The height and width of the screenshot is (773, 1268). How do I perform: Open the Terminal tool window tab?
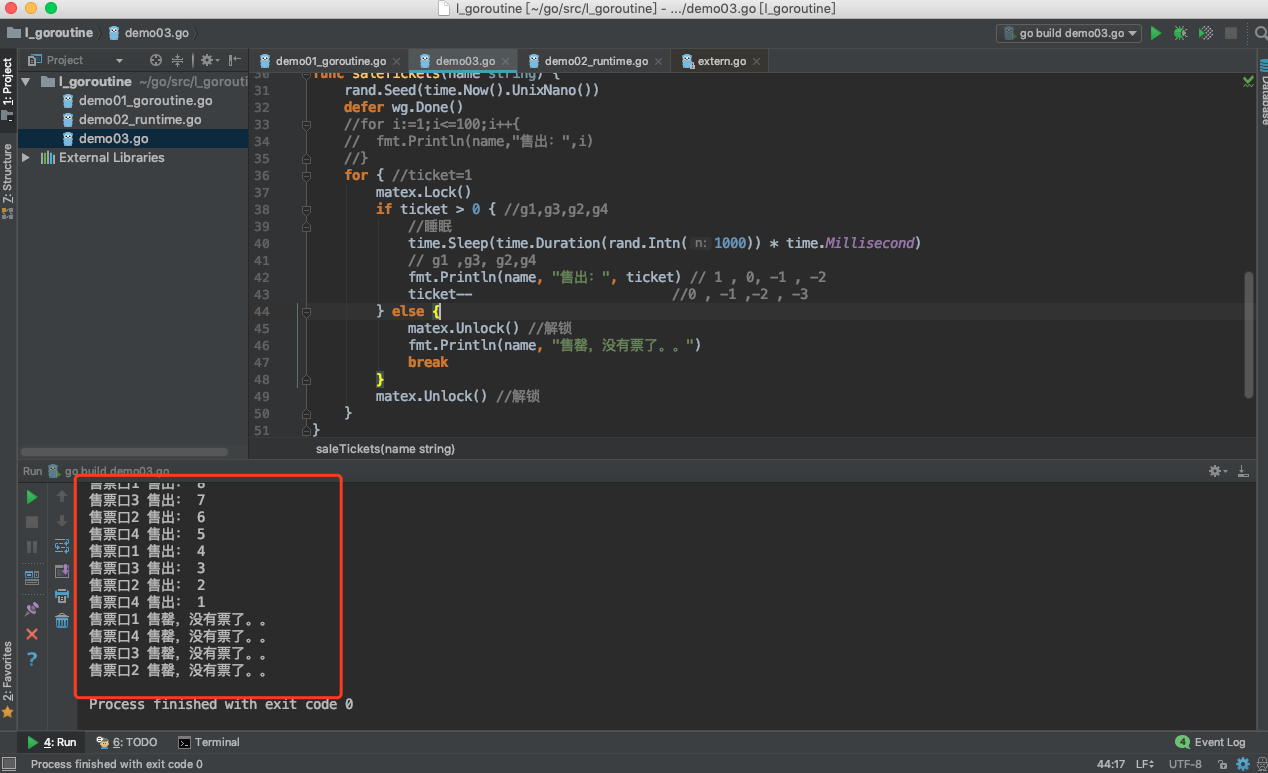click(x=209, y=742)
